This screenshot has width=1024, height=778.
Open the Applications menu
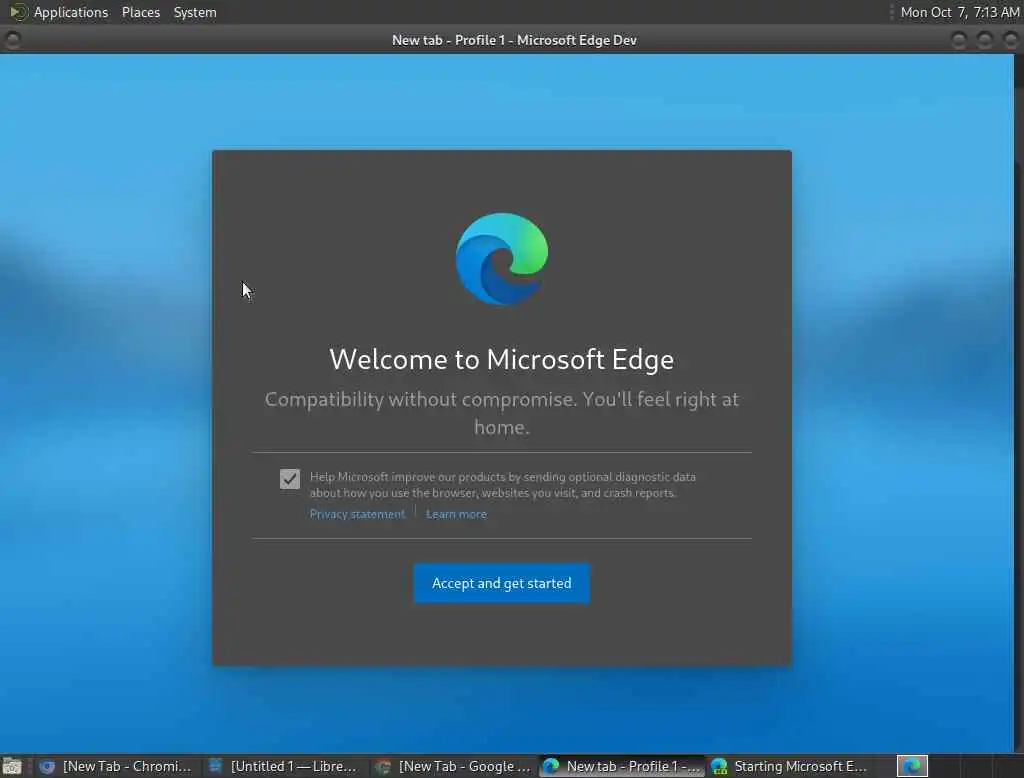tap(71, 12)
